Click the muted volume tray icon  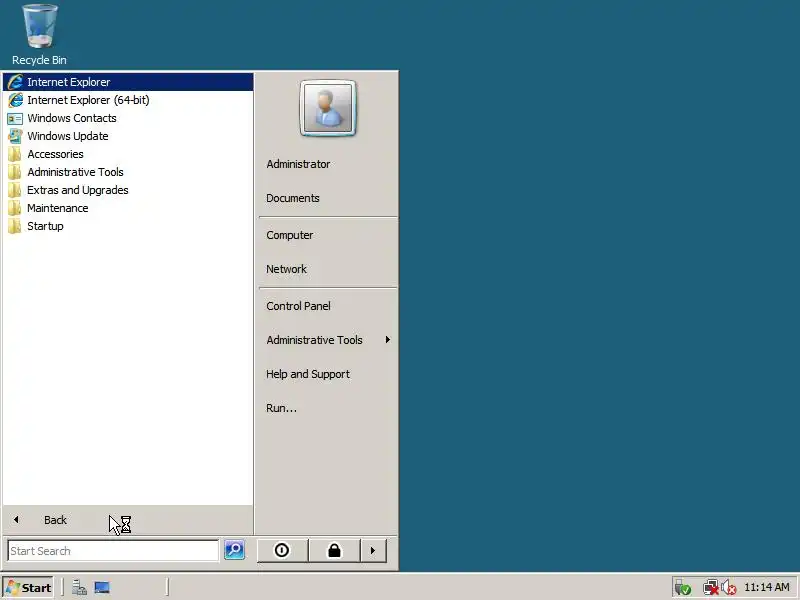729,588
